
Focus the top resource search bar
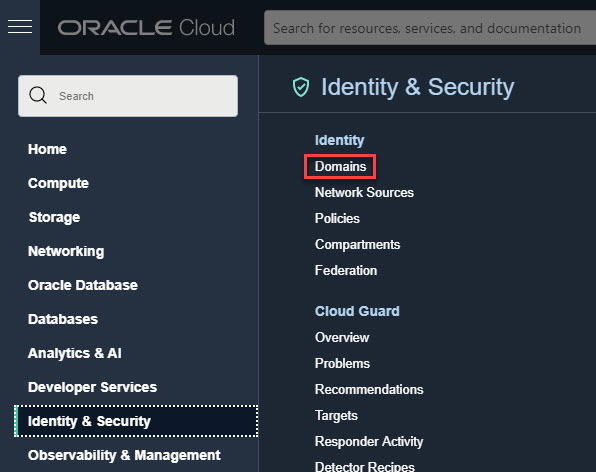(x=430, y=28)
